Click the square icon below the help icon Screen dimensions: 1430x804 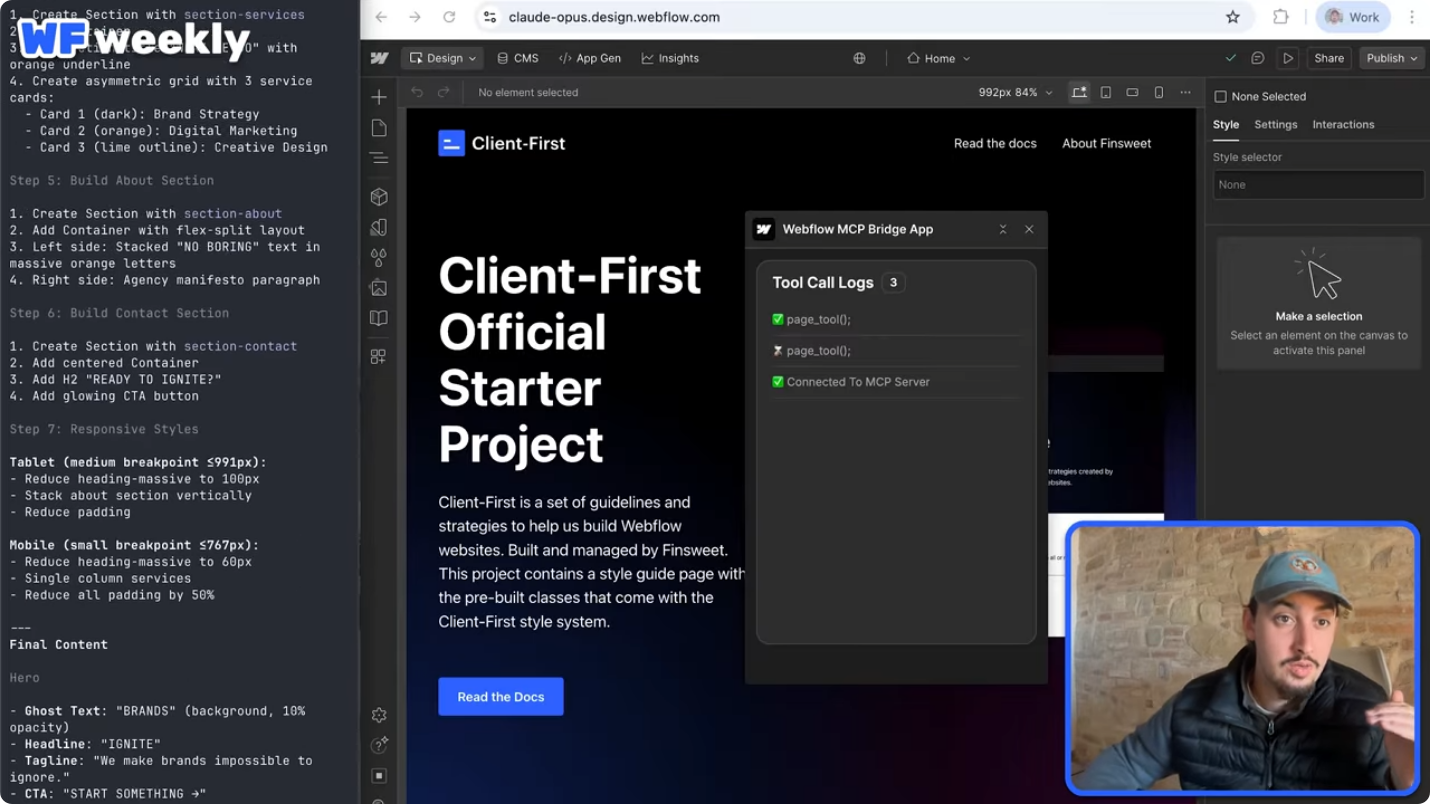pos(379,776)
